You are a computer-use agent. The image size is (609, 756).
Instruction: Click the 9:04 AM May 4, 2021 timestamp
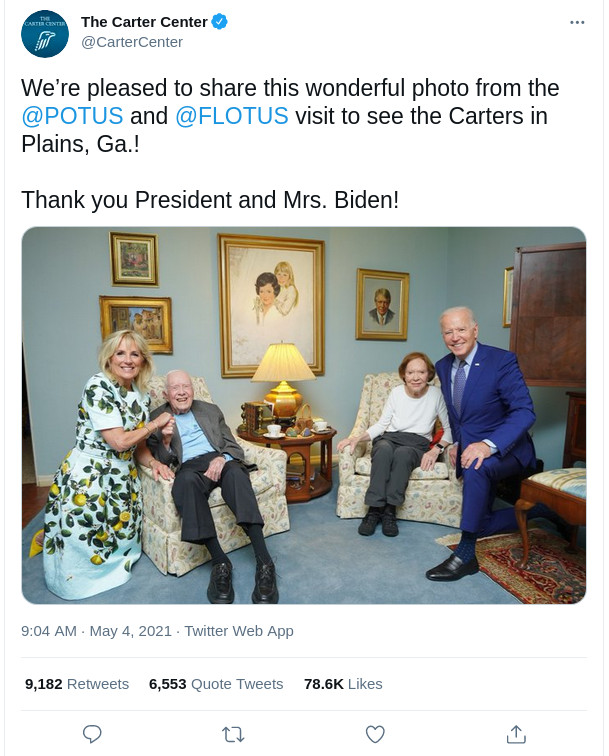95,631
